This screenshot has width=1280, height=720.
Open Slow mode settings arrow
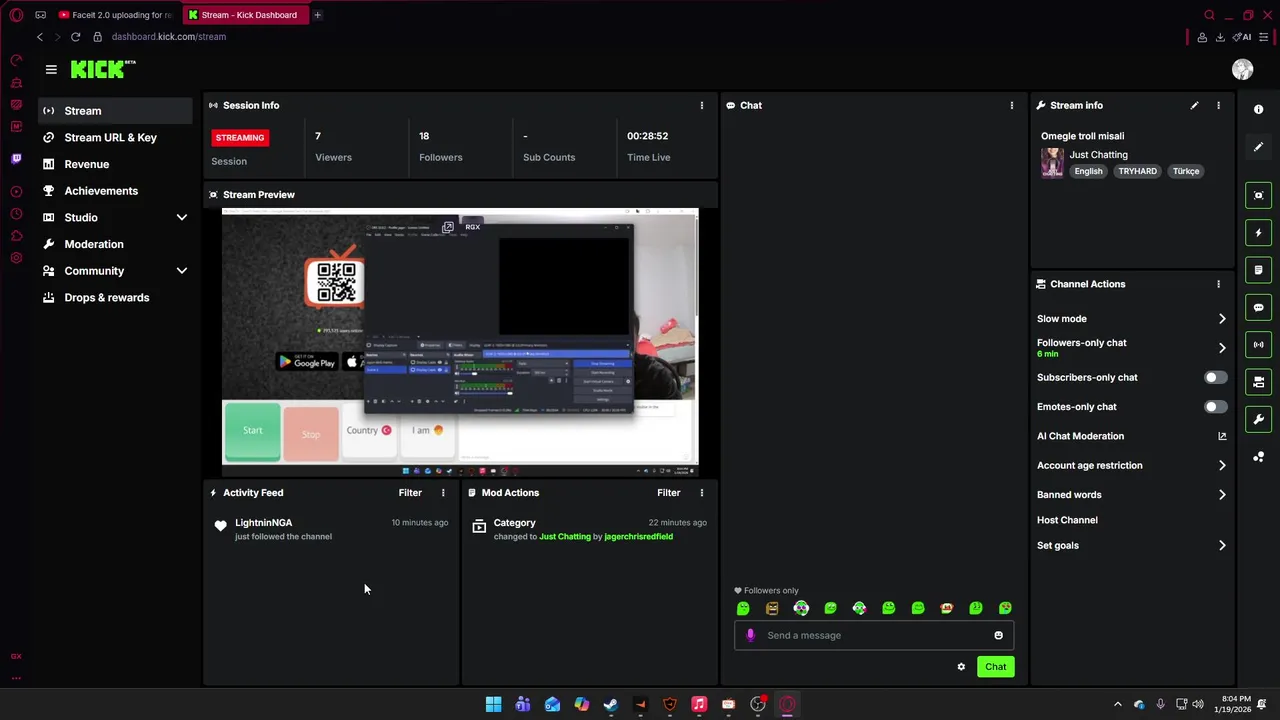(1222, 319)
